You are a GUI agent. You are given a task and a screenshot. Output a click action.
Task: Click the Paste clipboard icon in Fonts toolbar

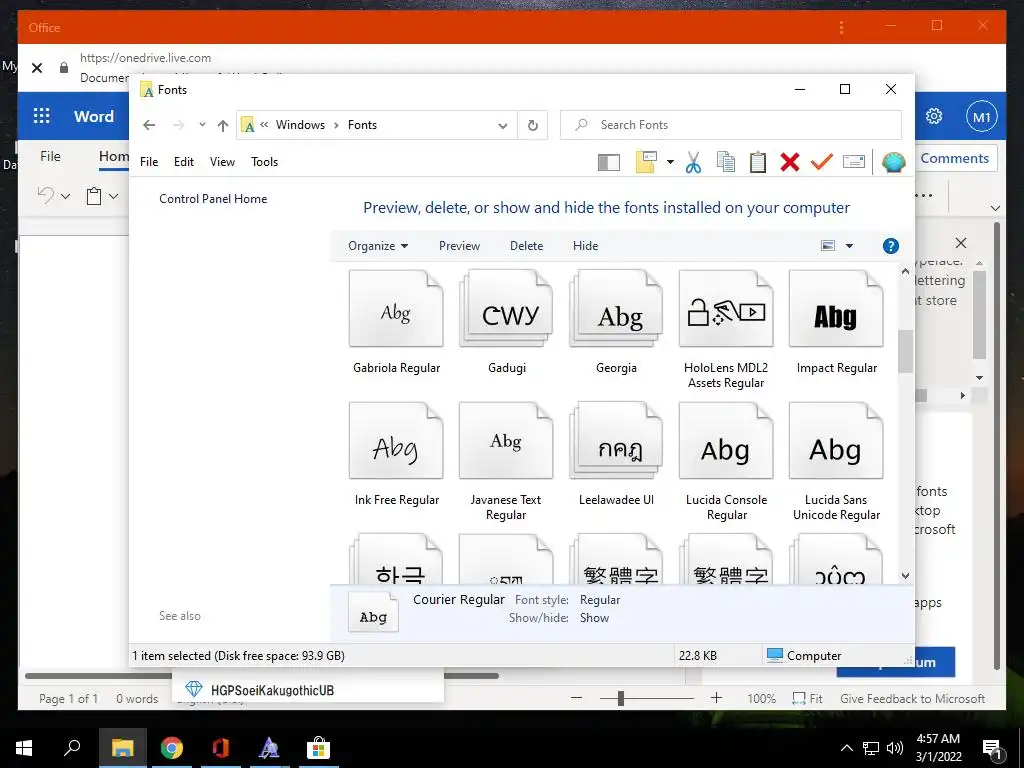click(x=758, y=162)
